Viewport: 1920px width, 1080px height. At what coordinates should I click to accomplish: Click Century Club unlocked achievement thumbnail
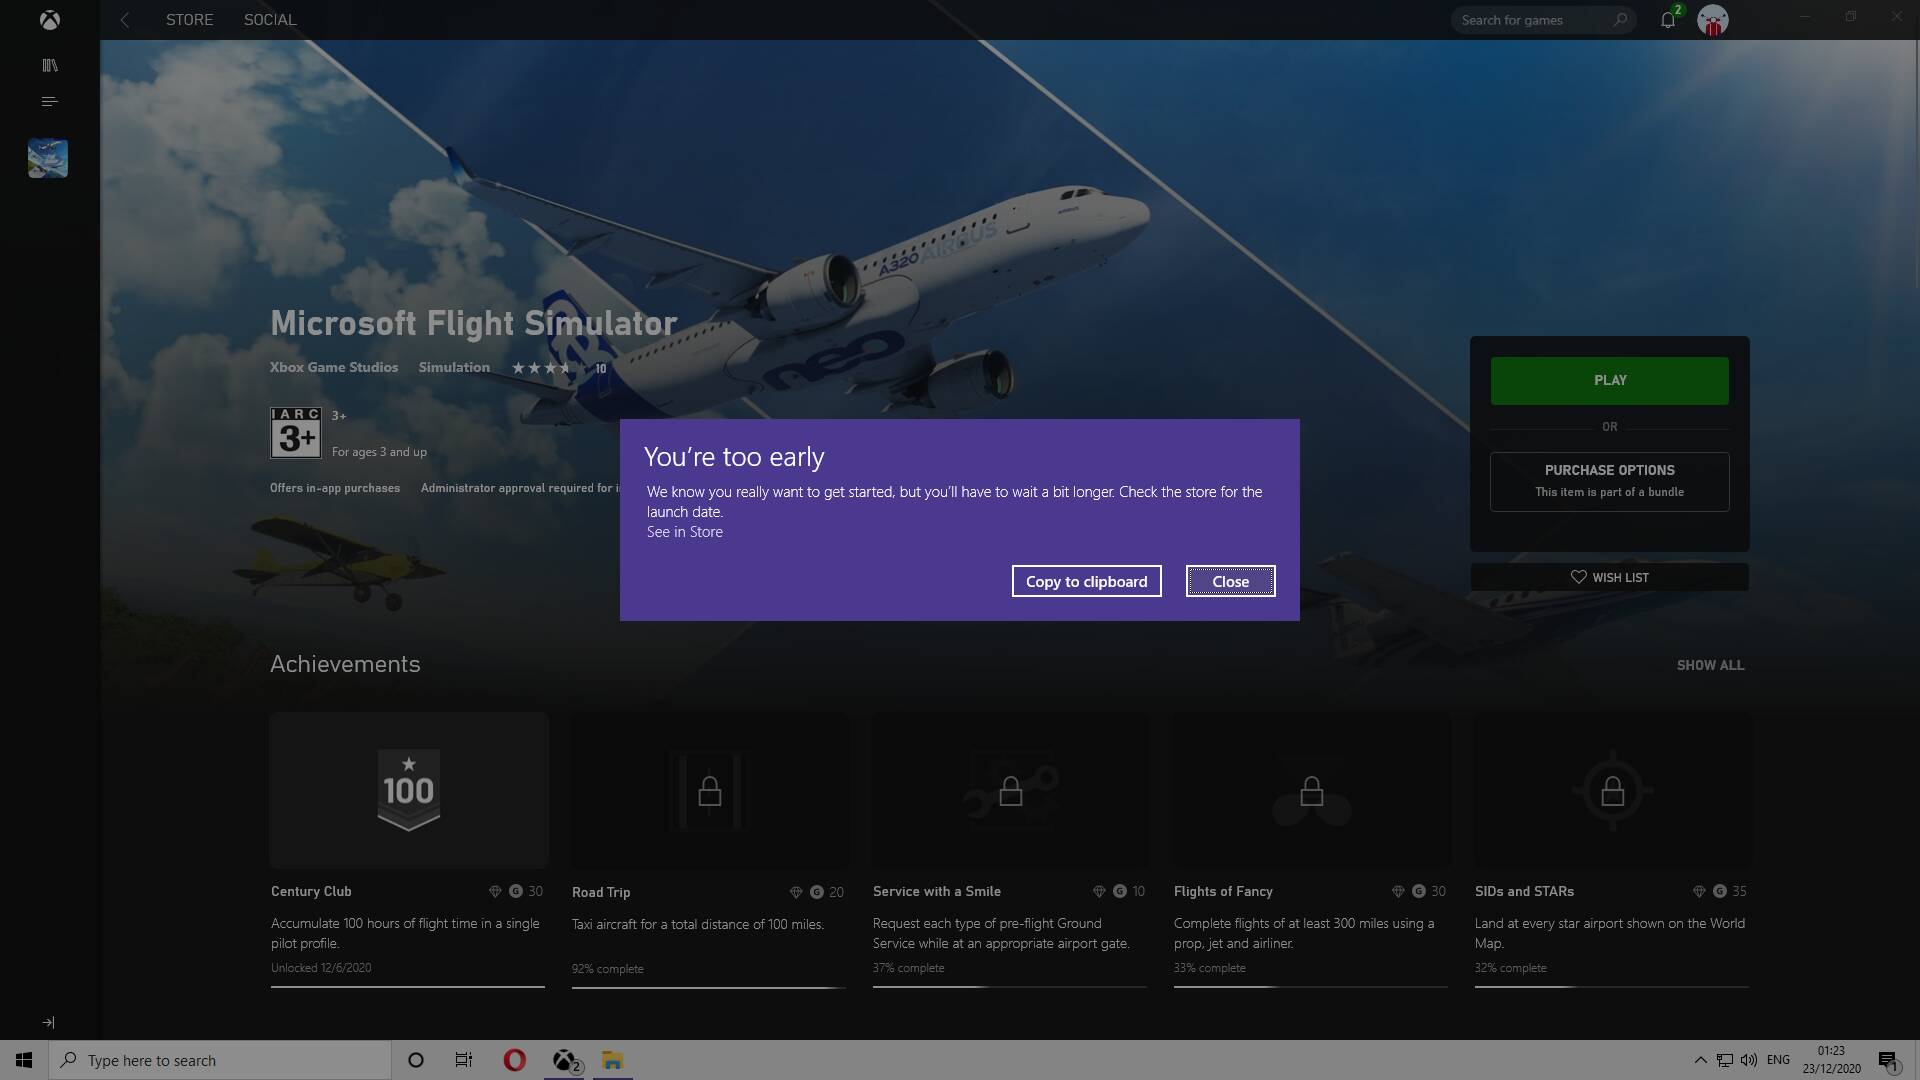click(x=409, y=789)
